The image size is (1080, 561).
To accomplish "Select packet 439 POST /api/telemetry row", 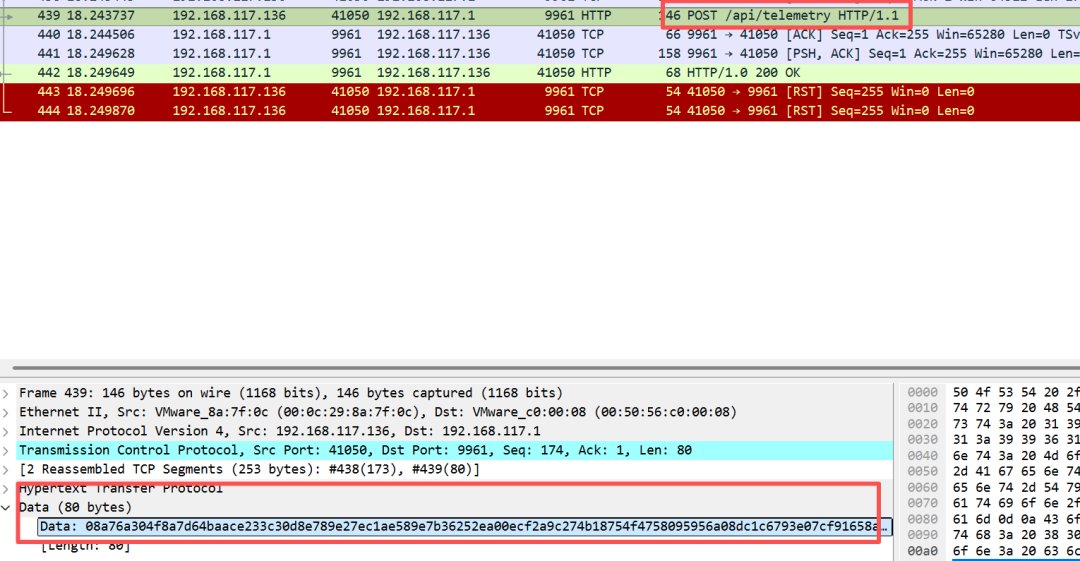I will [x=540, y=15].
